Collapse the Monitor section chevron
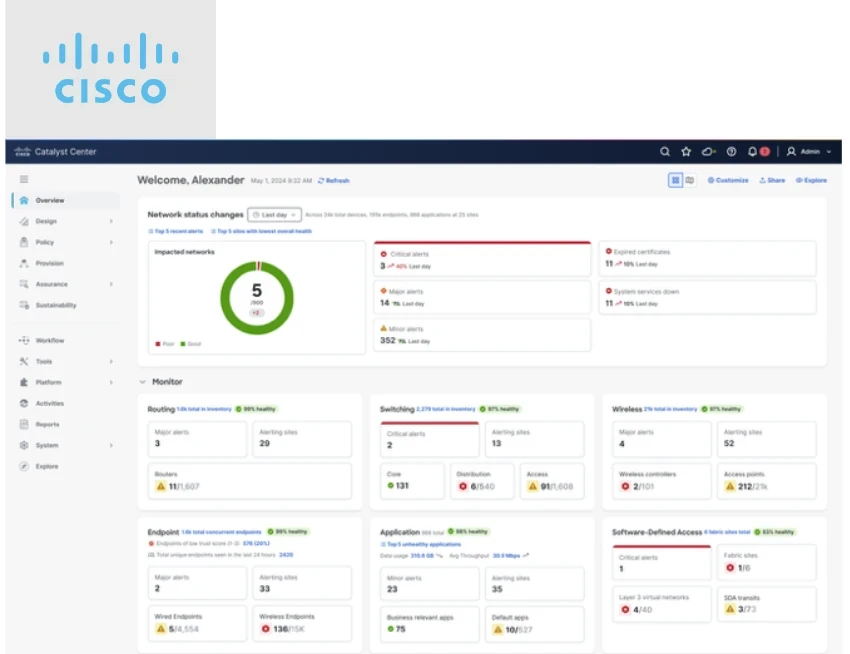 (142, 382)
